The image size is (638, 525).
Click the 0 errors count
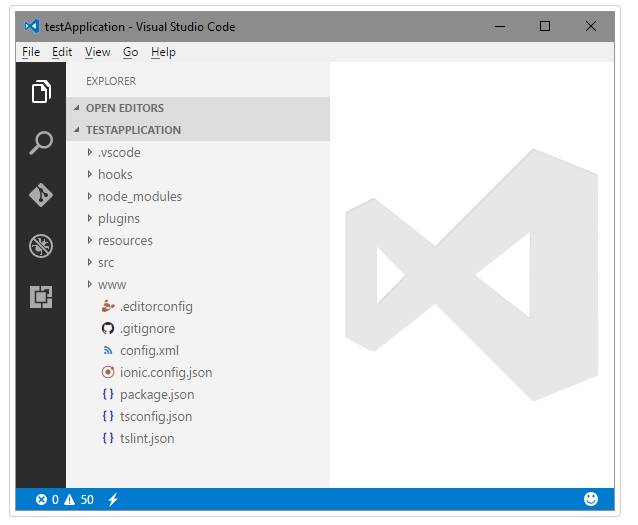pyautogui.click(x=55, y=499)
